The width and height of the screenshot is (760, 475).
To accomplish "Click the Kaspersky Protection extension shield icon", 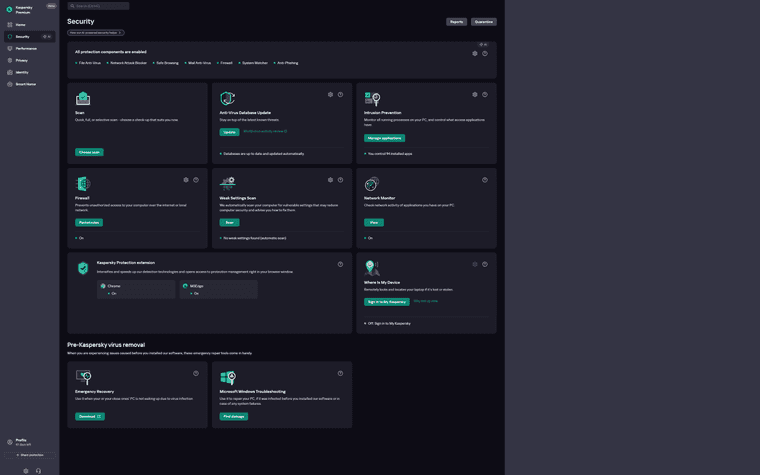I will tap(83, 268).
